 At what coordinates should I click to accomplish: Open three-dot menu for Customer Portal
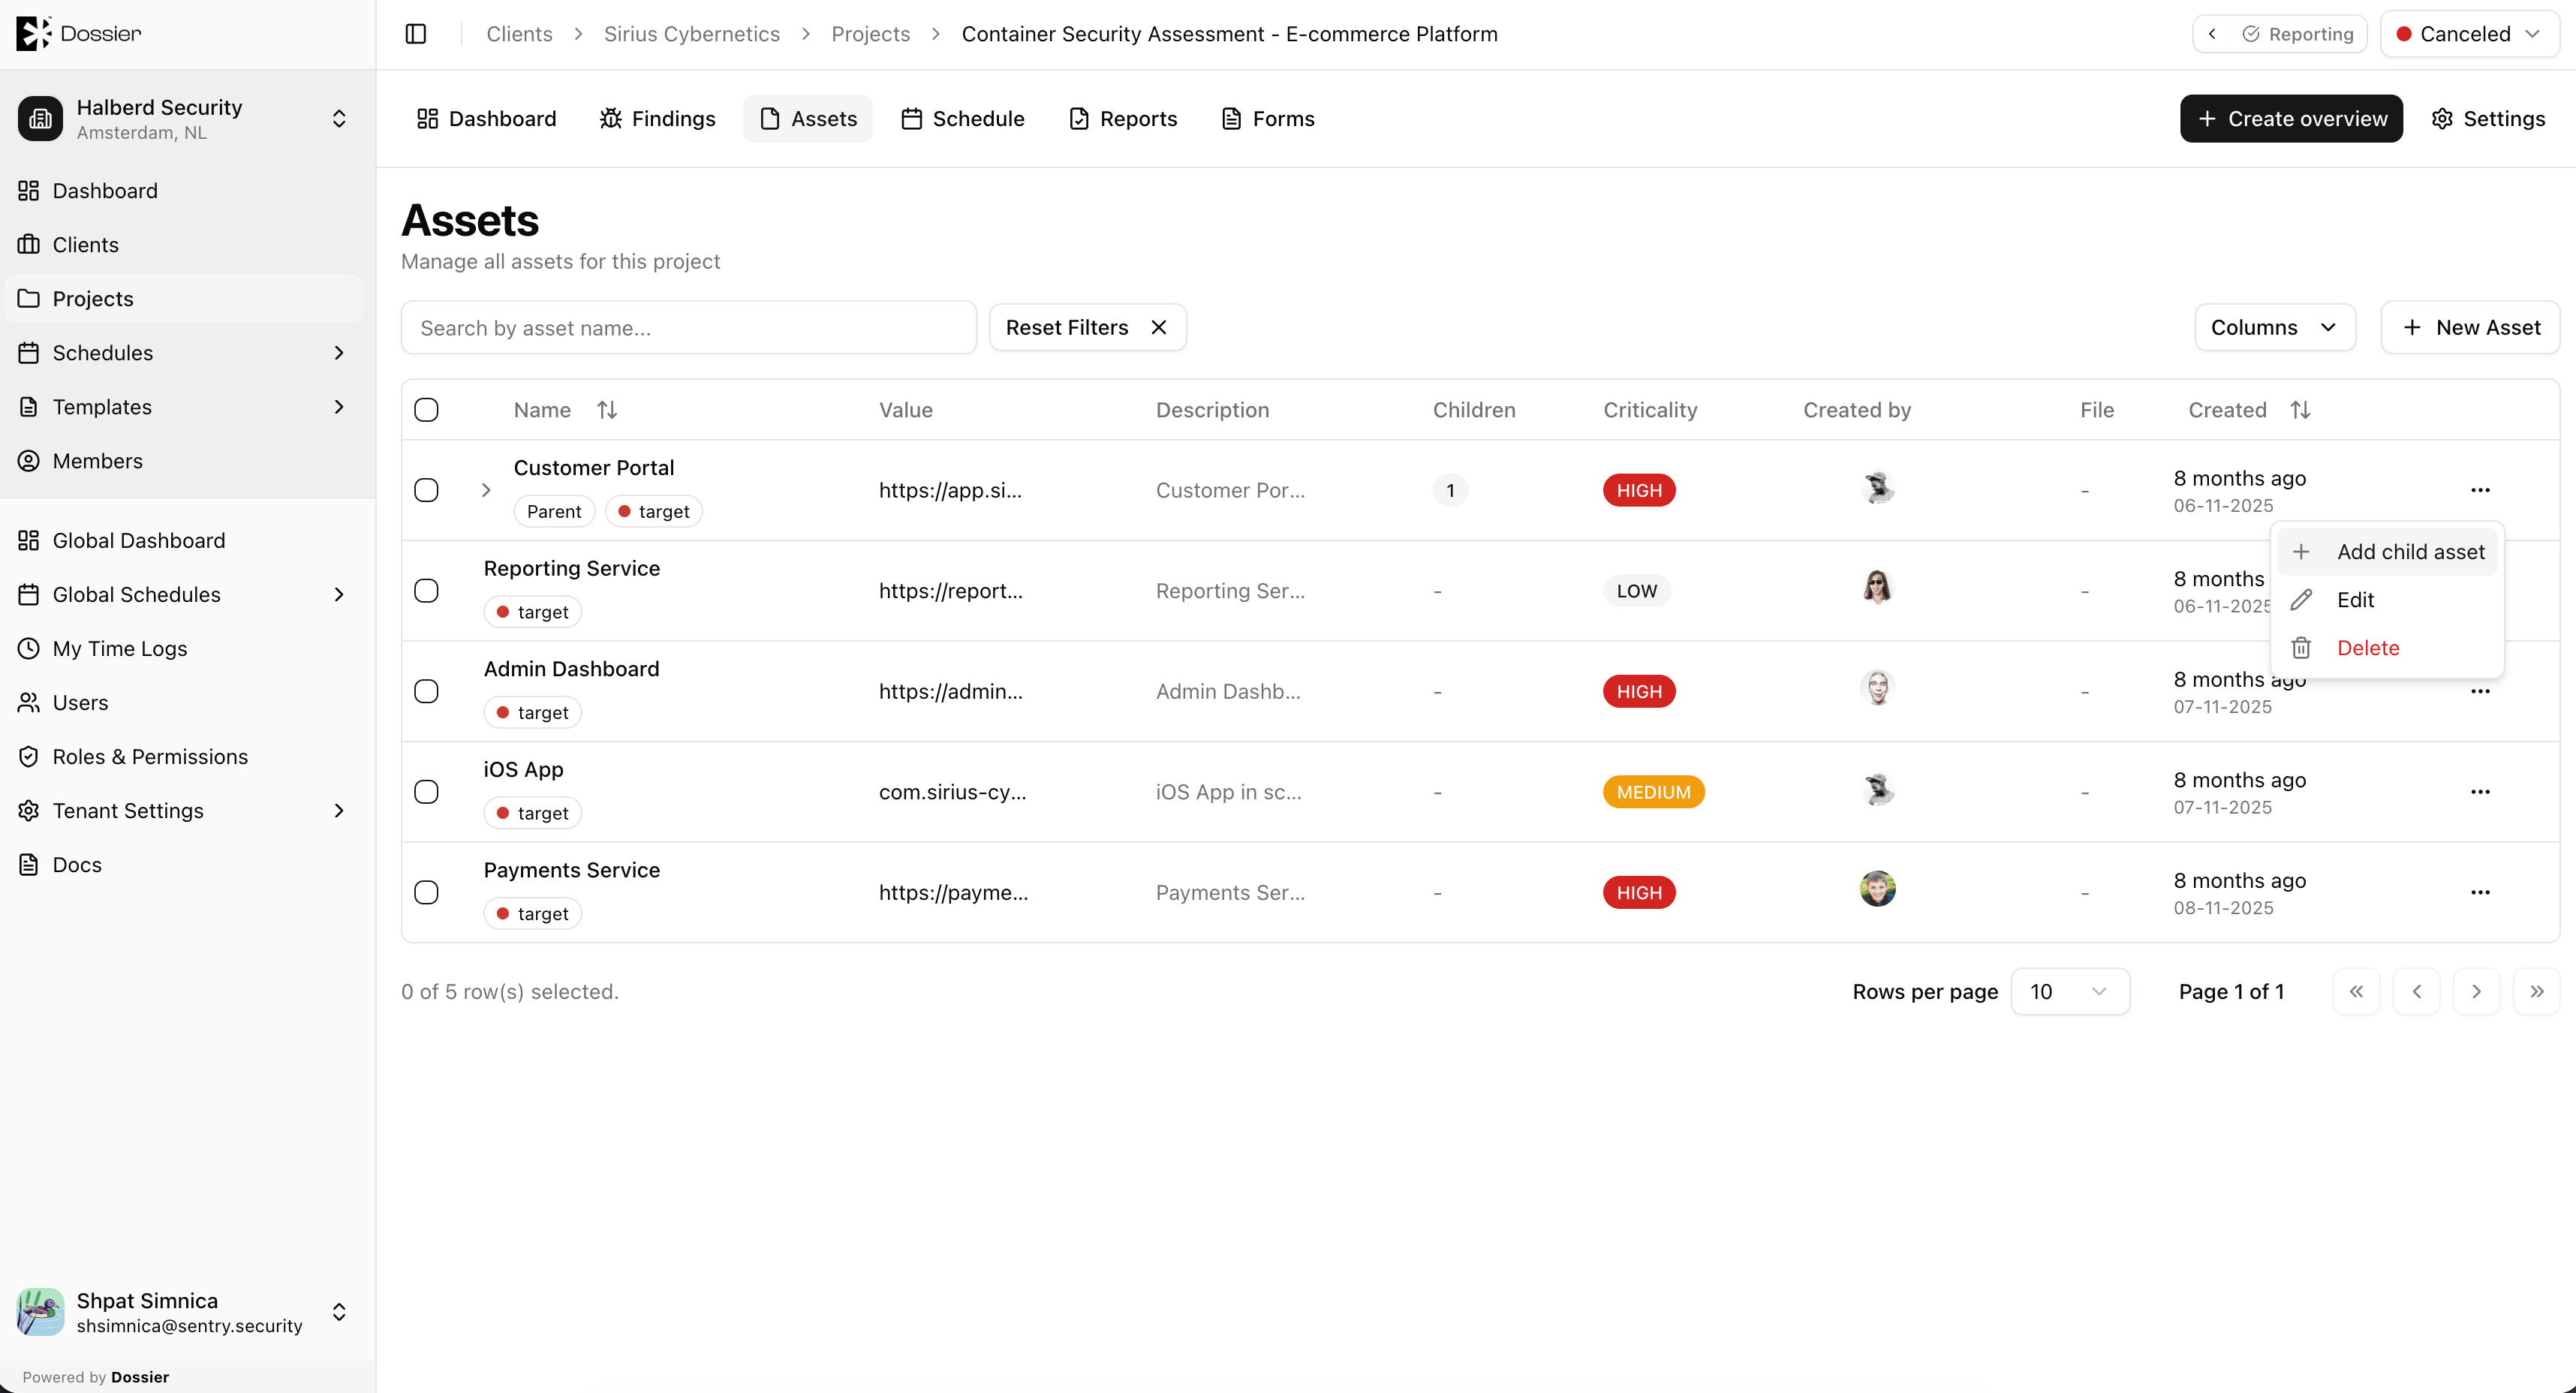(2480, 490)
